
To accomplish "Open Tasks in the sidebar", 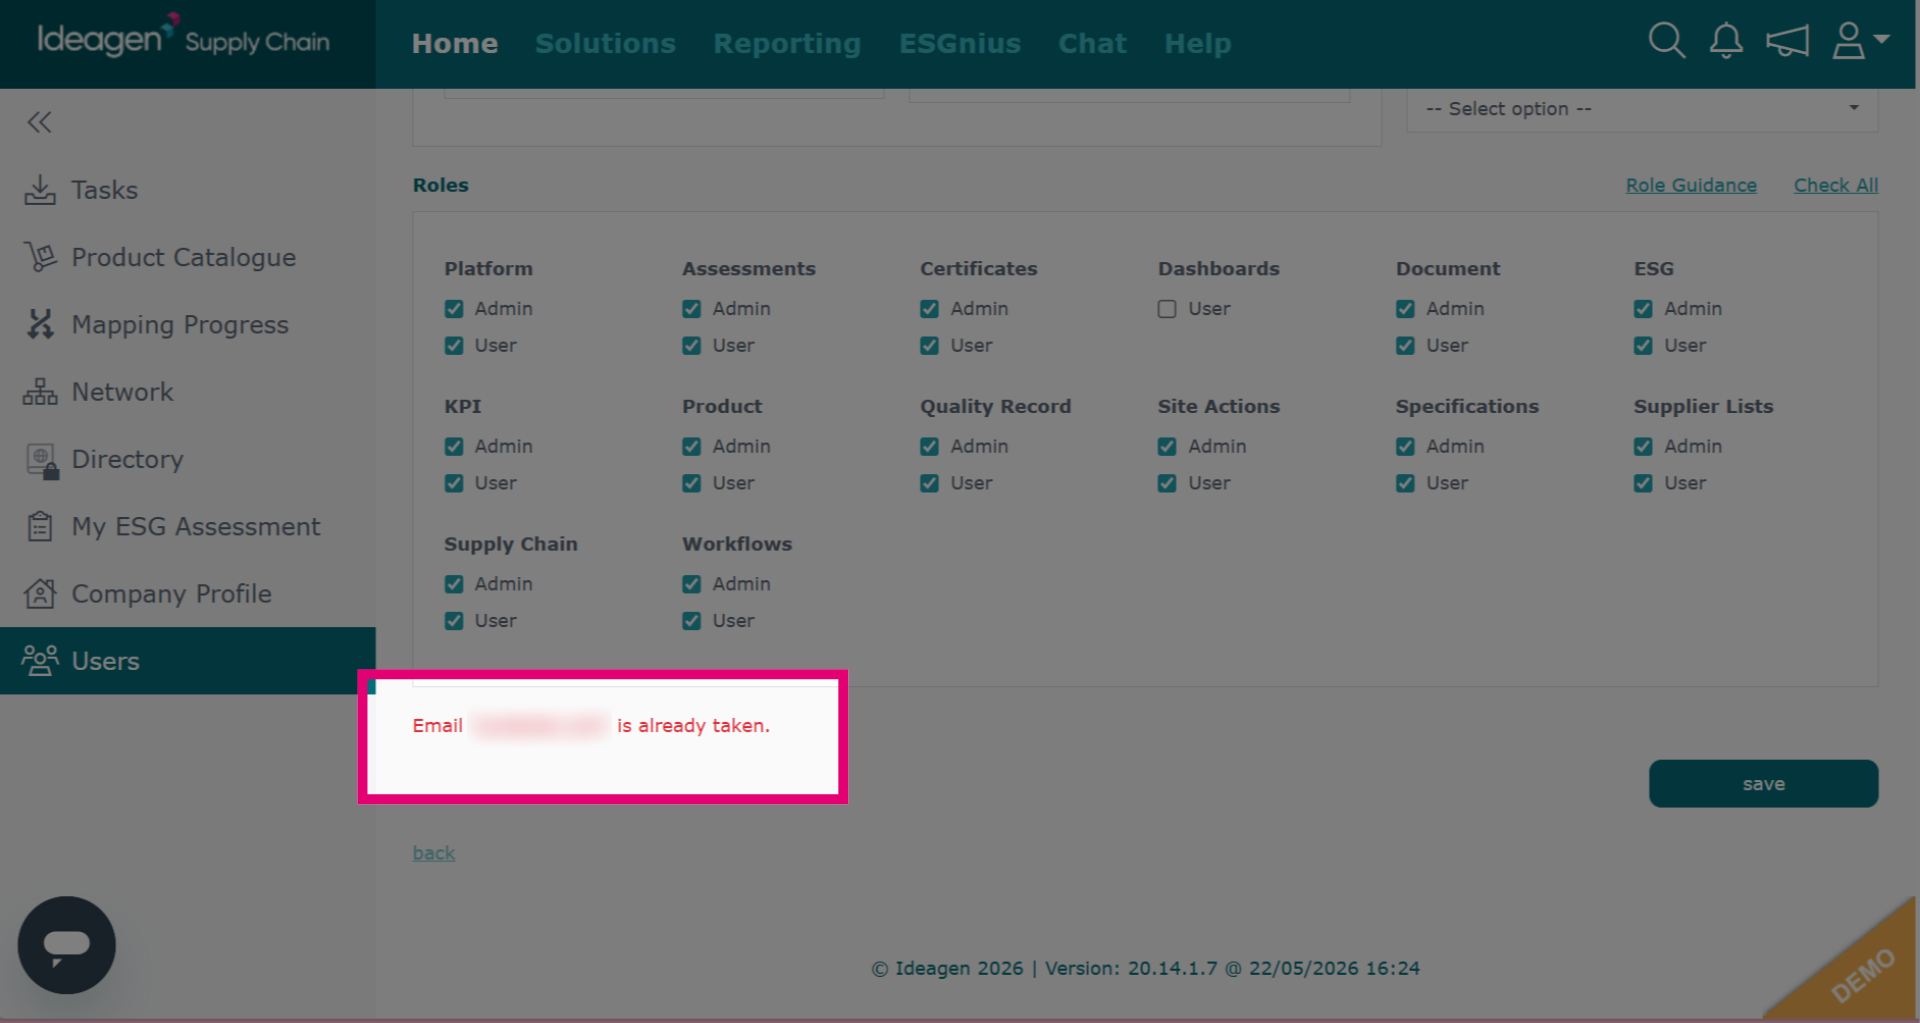I will pyautogui.click(x=188, y=190).
